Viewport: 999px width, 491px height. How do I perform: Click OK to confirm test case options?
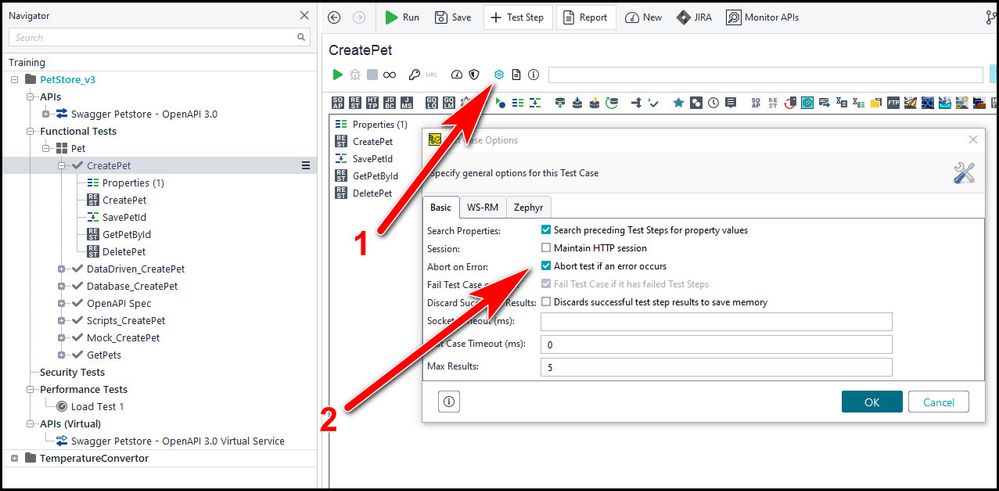pos(871,401)
